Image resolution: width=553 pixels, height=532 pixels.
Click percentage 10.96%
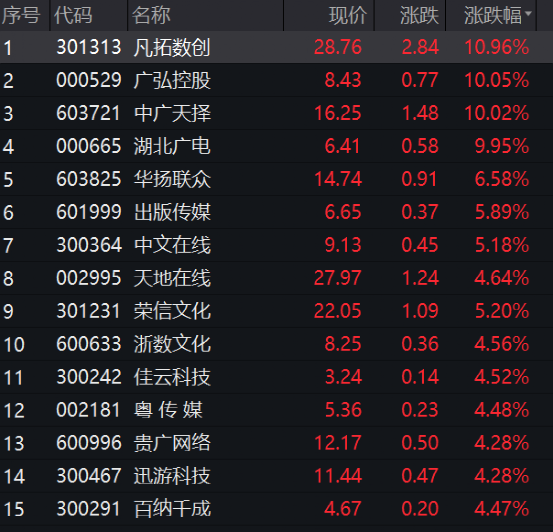point(497,47)
